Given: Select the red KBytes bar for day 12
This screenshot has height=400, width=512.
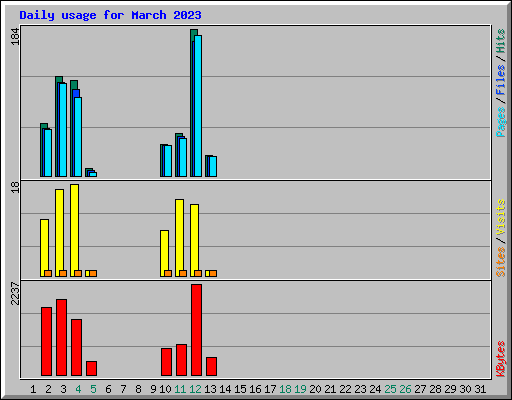Looking at the screenshot, I should (x=196, y=330).
